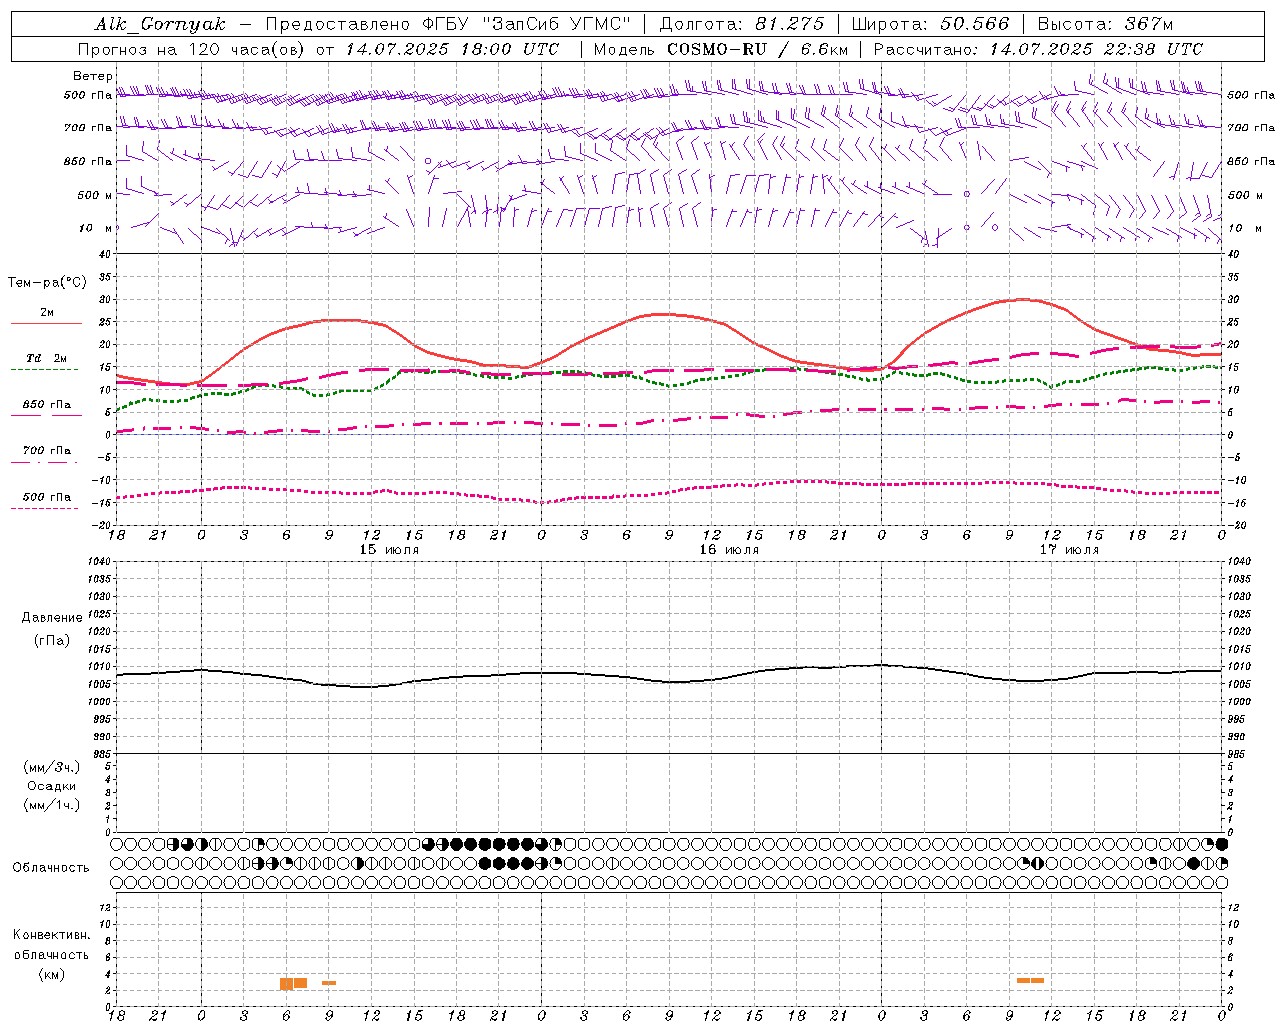The width and height of the screenshot is (1280, 1024).
Task: Click the dotted pink swatch under the legend's "500 гПа"
Action: [44, 508]
